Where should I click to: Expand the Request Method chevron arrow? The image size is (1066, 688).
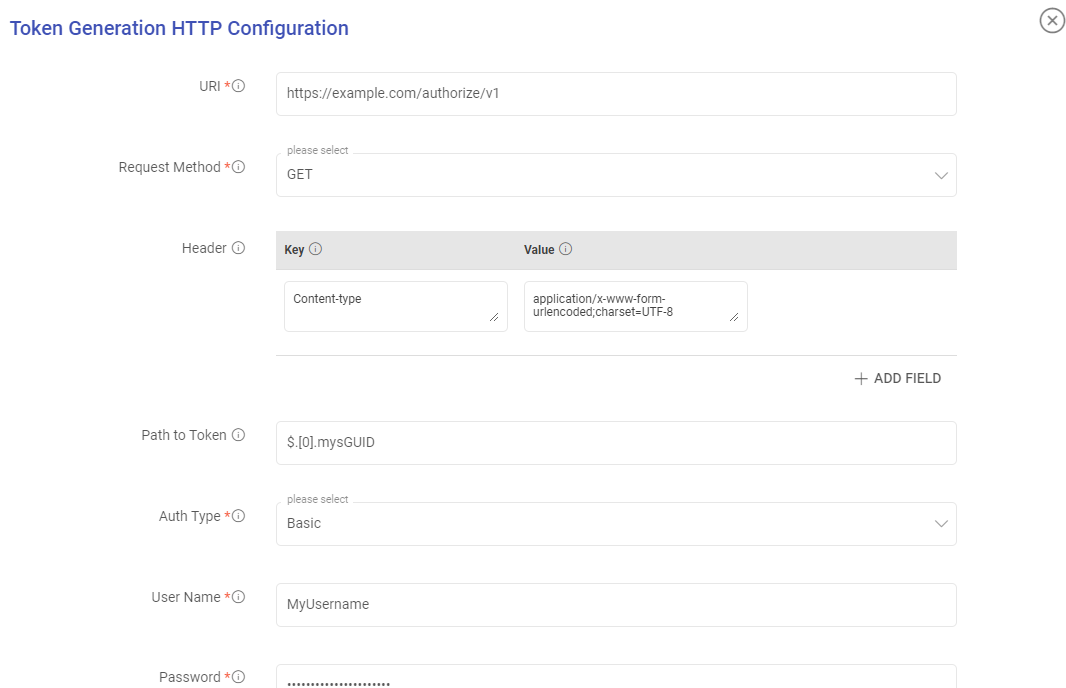(941, 175)
